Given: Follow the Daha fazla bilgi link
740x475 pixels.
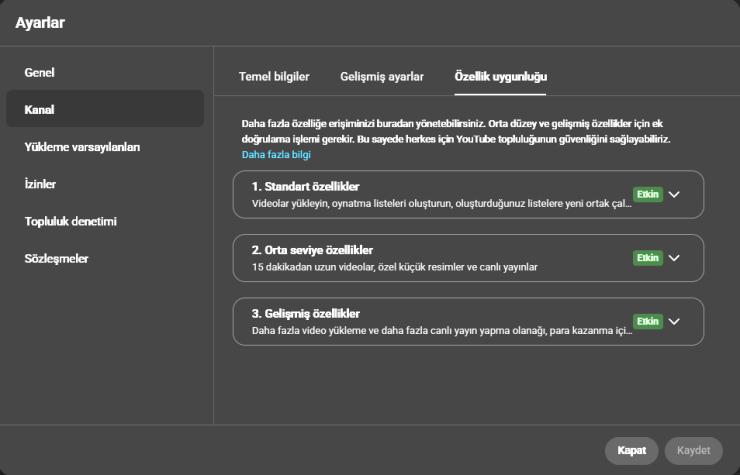Looking at the screenshot, I should point(276,155).
